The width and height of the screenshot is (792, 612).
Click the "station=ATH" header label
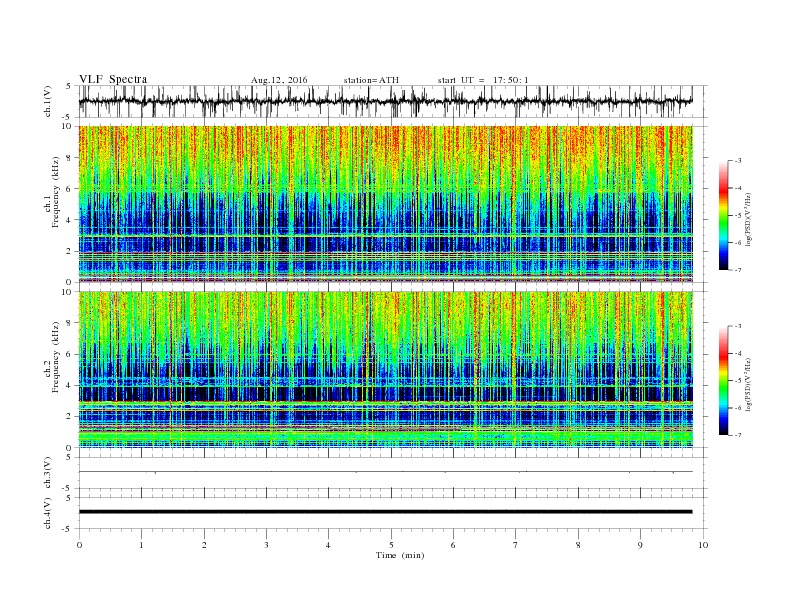371,80
